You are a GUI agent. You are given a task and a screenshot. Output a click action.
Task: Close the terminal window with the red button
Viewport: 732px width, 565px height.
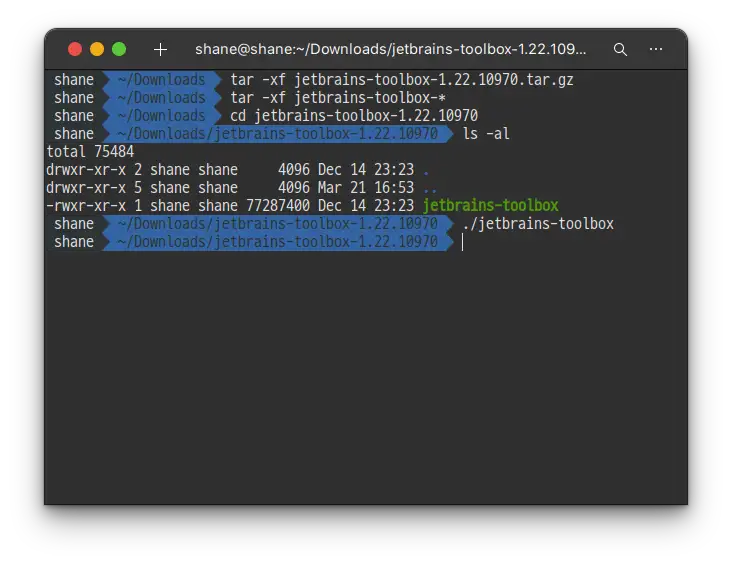click(75, 49)
